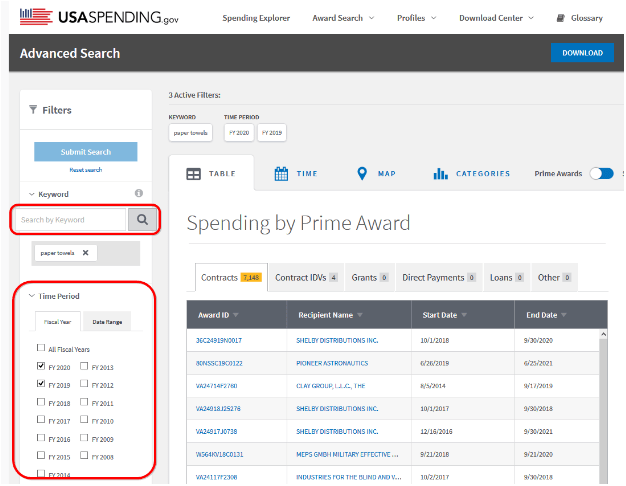Sort by the Start Date column arrow

(464, 315)
